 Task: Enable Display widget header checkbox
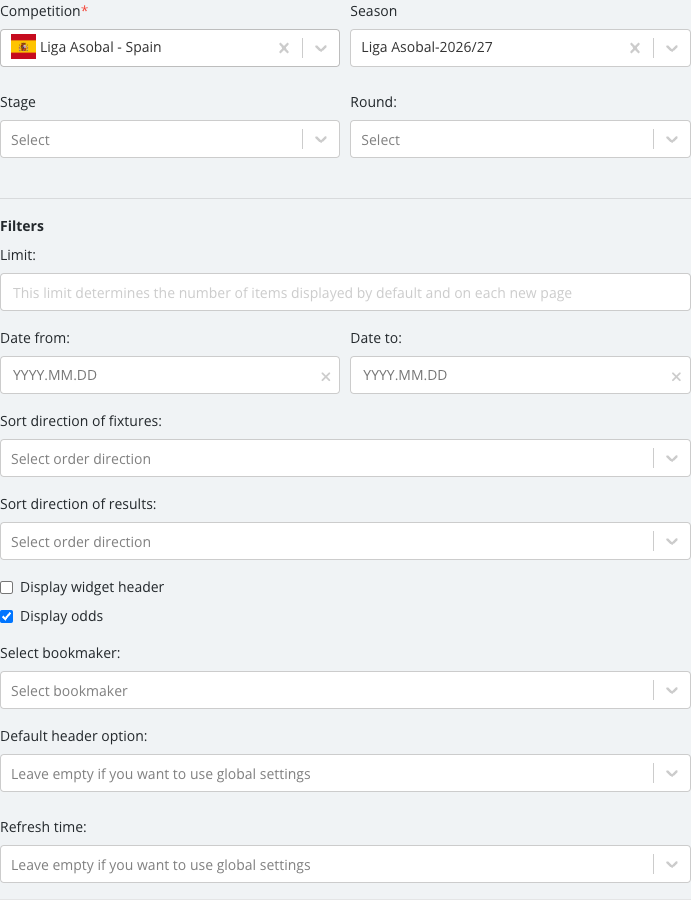pos(7,587)
